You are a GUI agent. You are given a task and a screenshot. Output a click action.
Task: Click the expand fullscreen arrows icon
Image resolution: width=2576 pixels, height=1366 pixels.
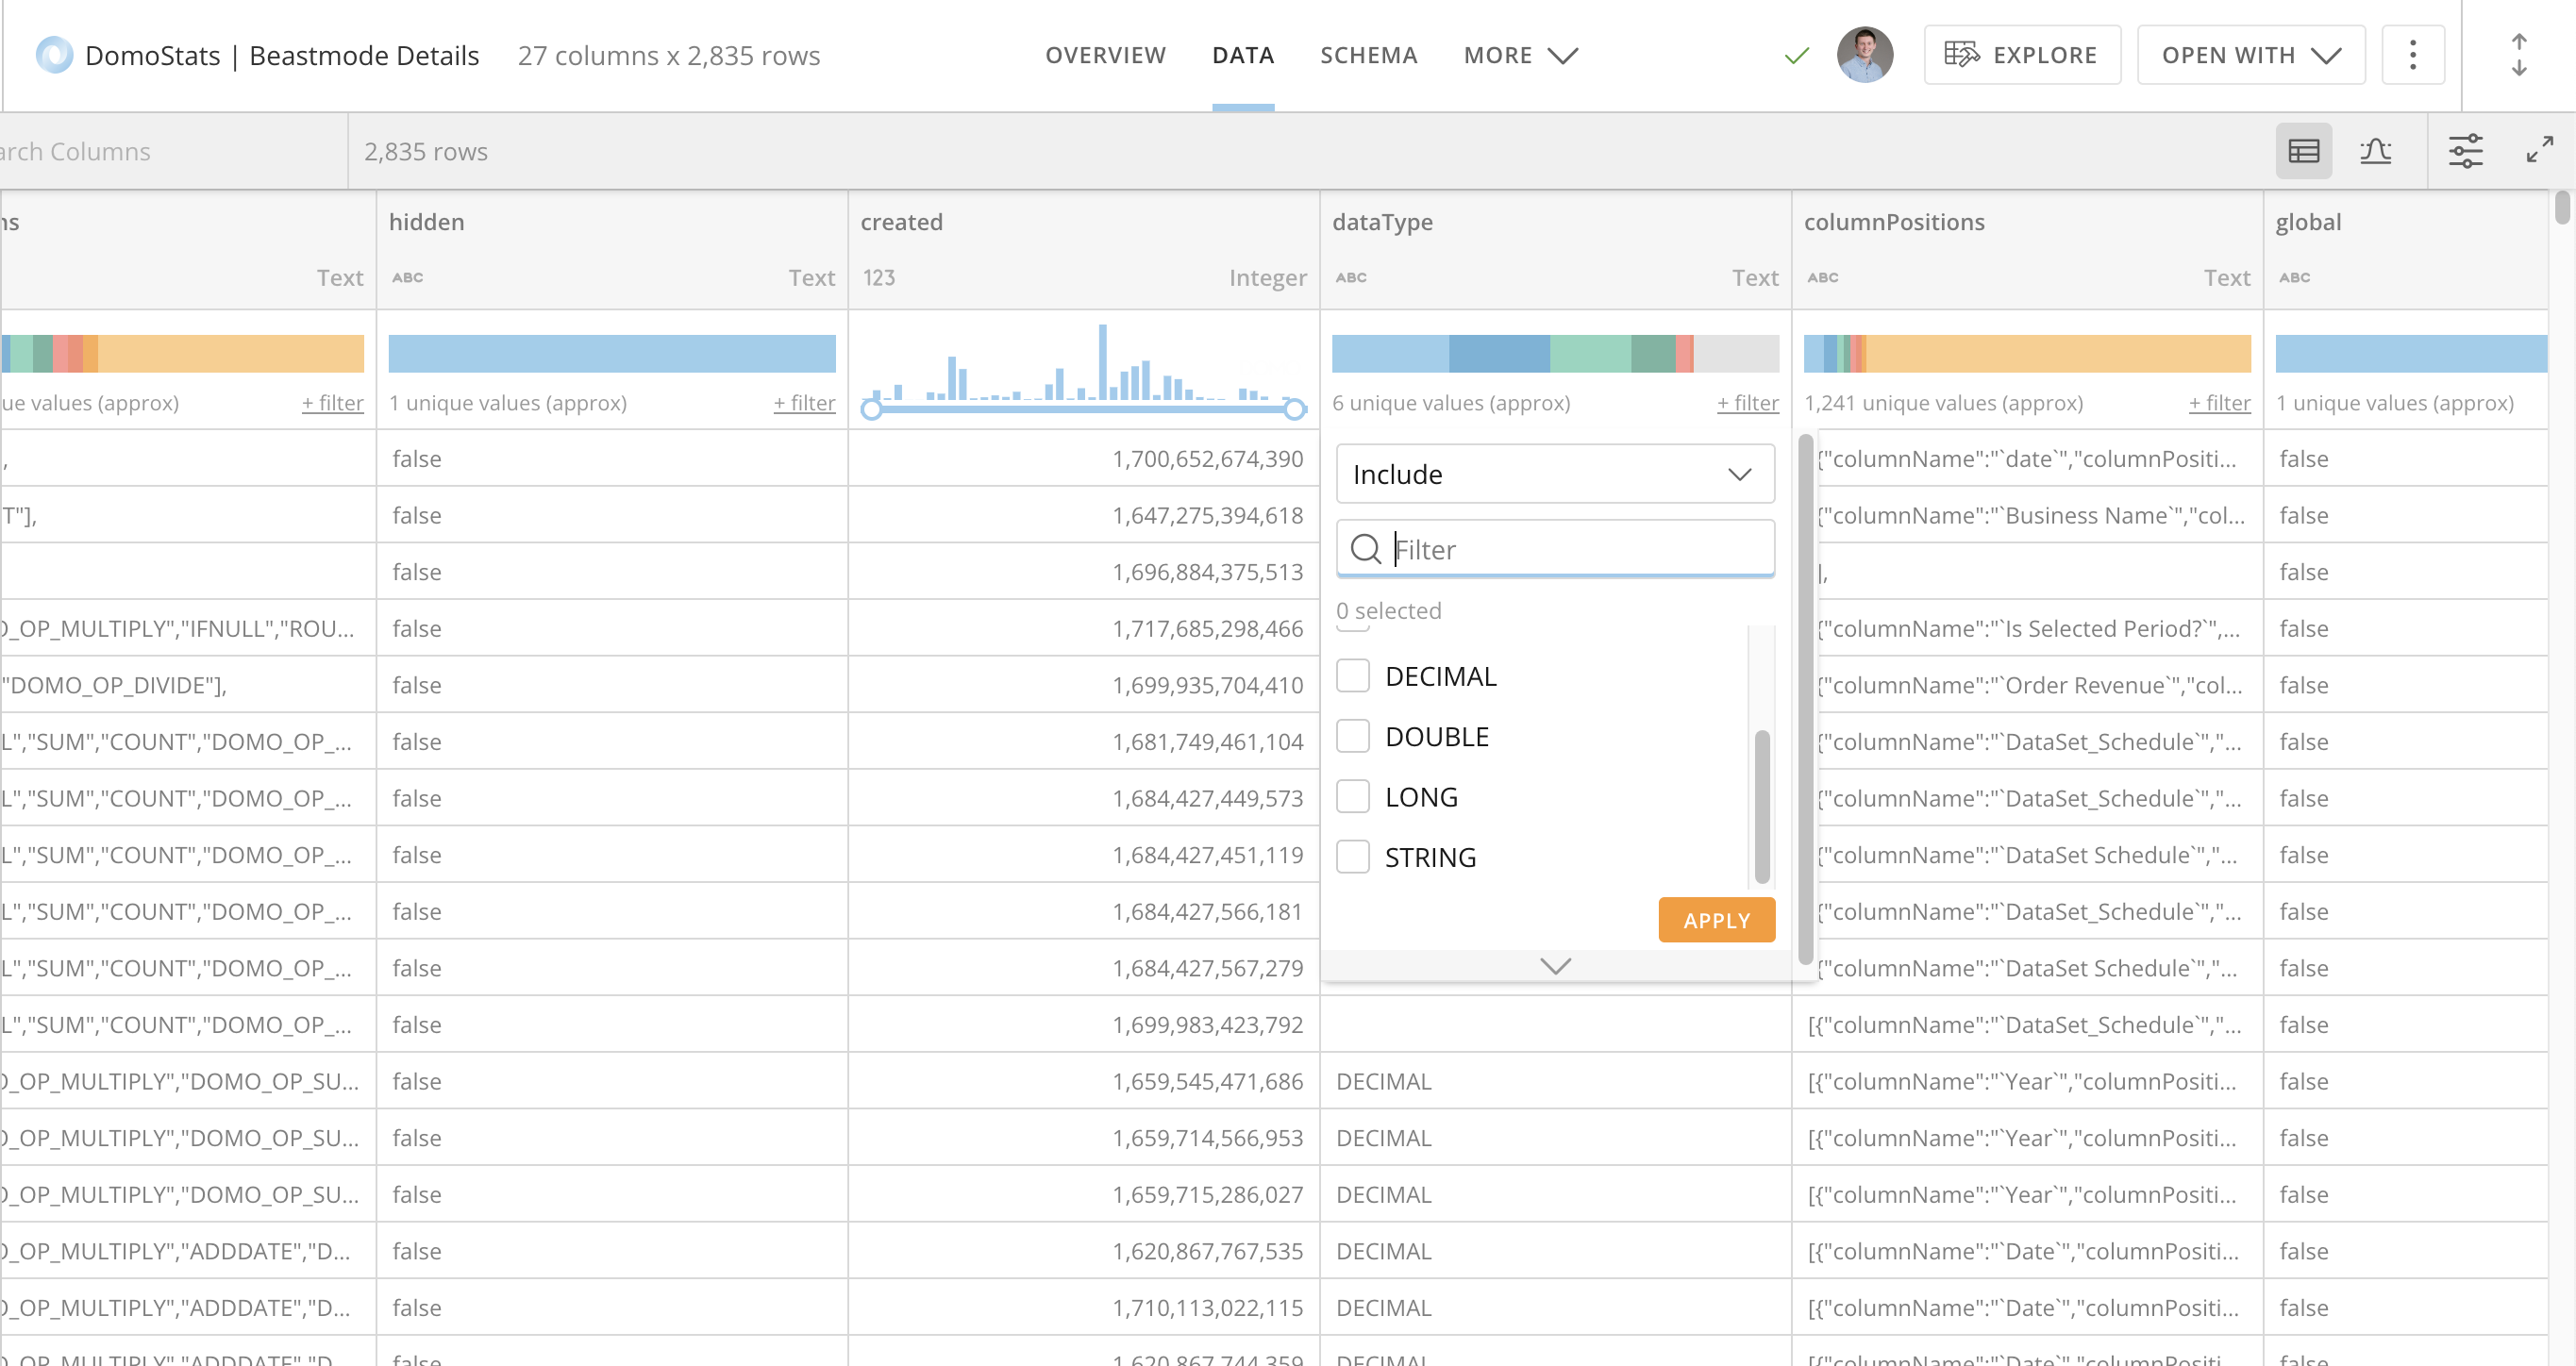tap(2539, 151)
